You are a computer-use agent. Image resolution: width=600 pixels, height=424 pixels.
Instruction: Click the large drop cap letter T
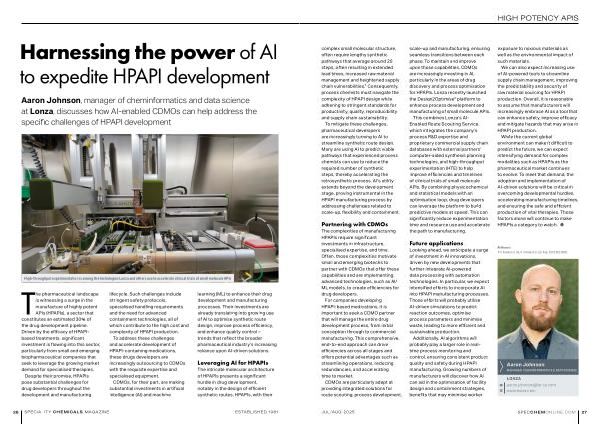(x=28, y=303)
